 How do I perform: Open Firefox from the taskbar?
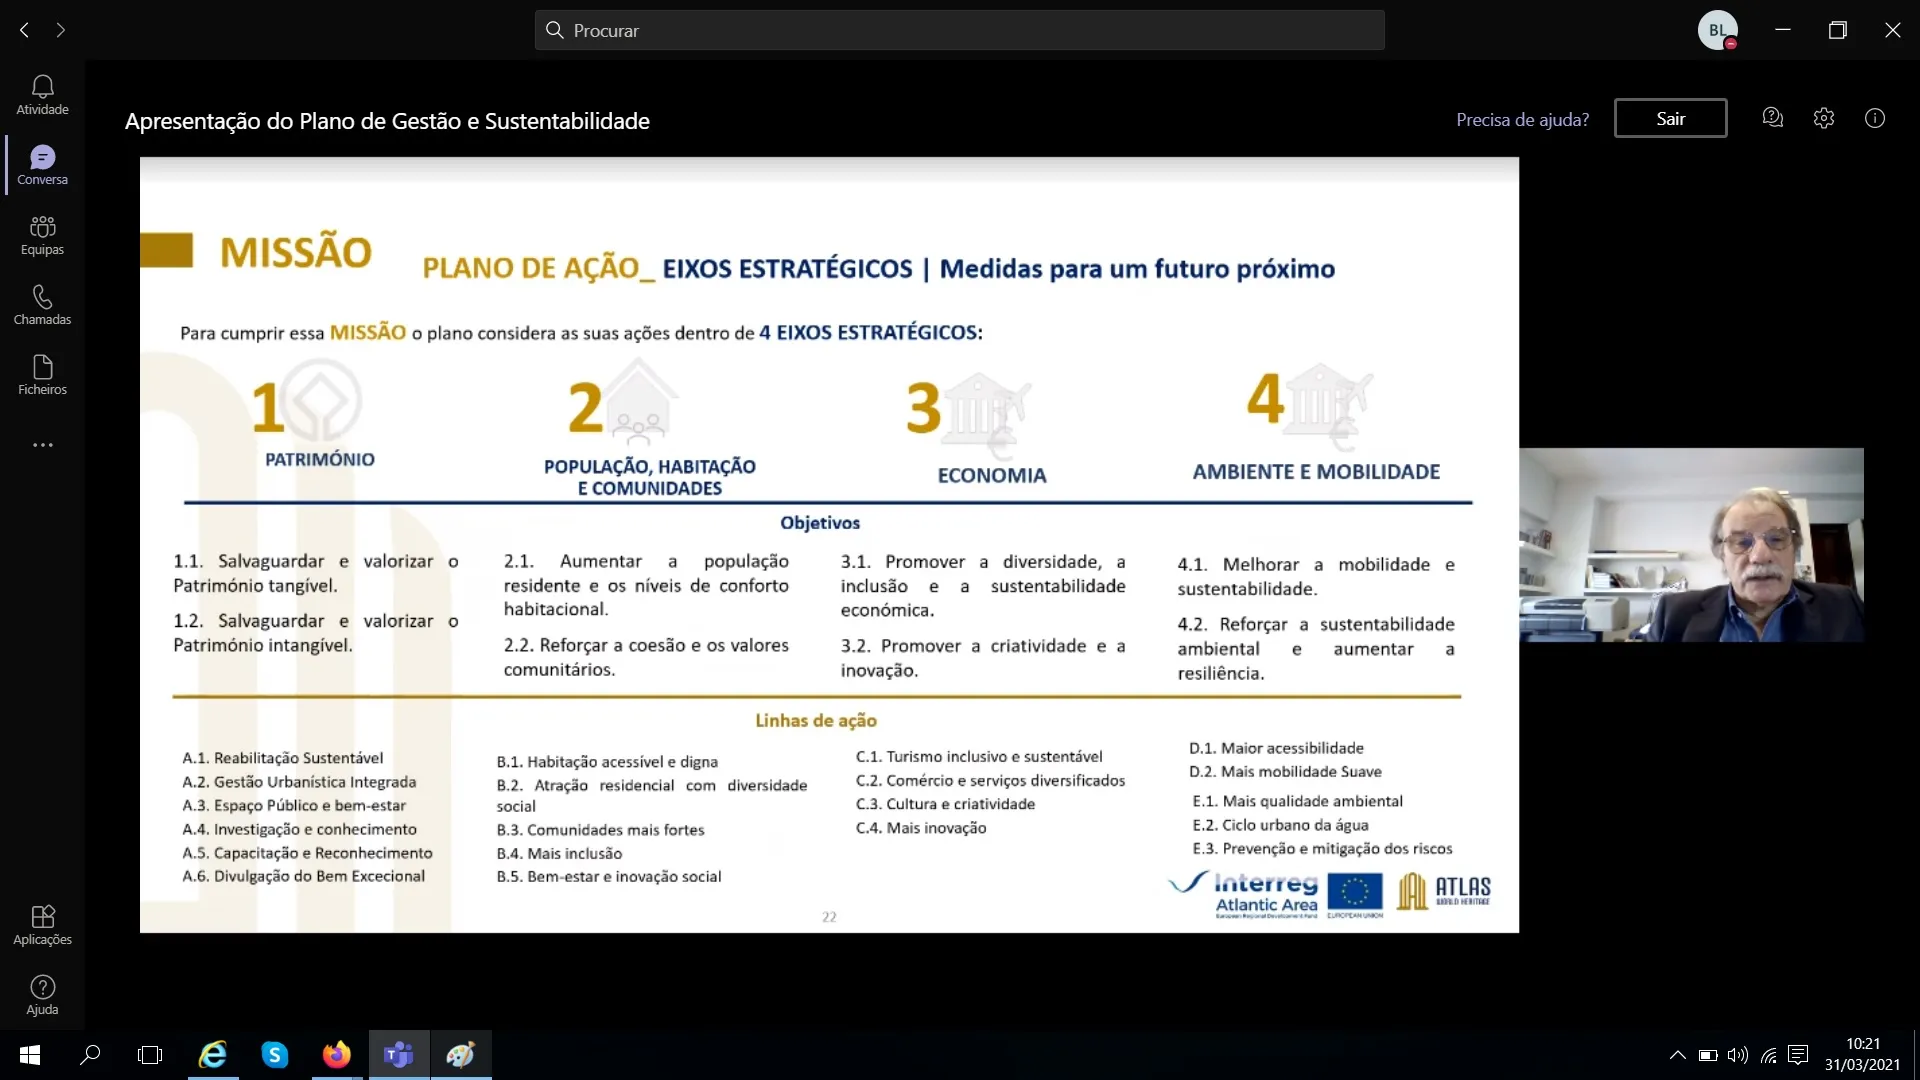[x=337, y=1055]
